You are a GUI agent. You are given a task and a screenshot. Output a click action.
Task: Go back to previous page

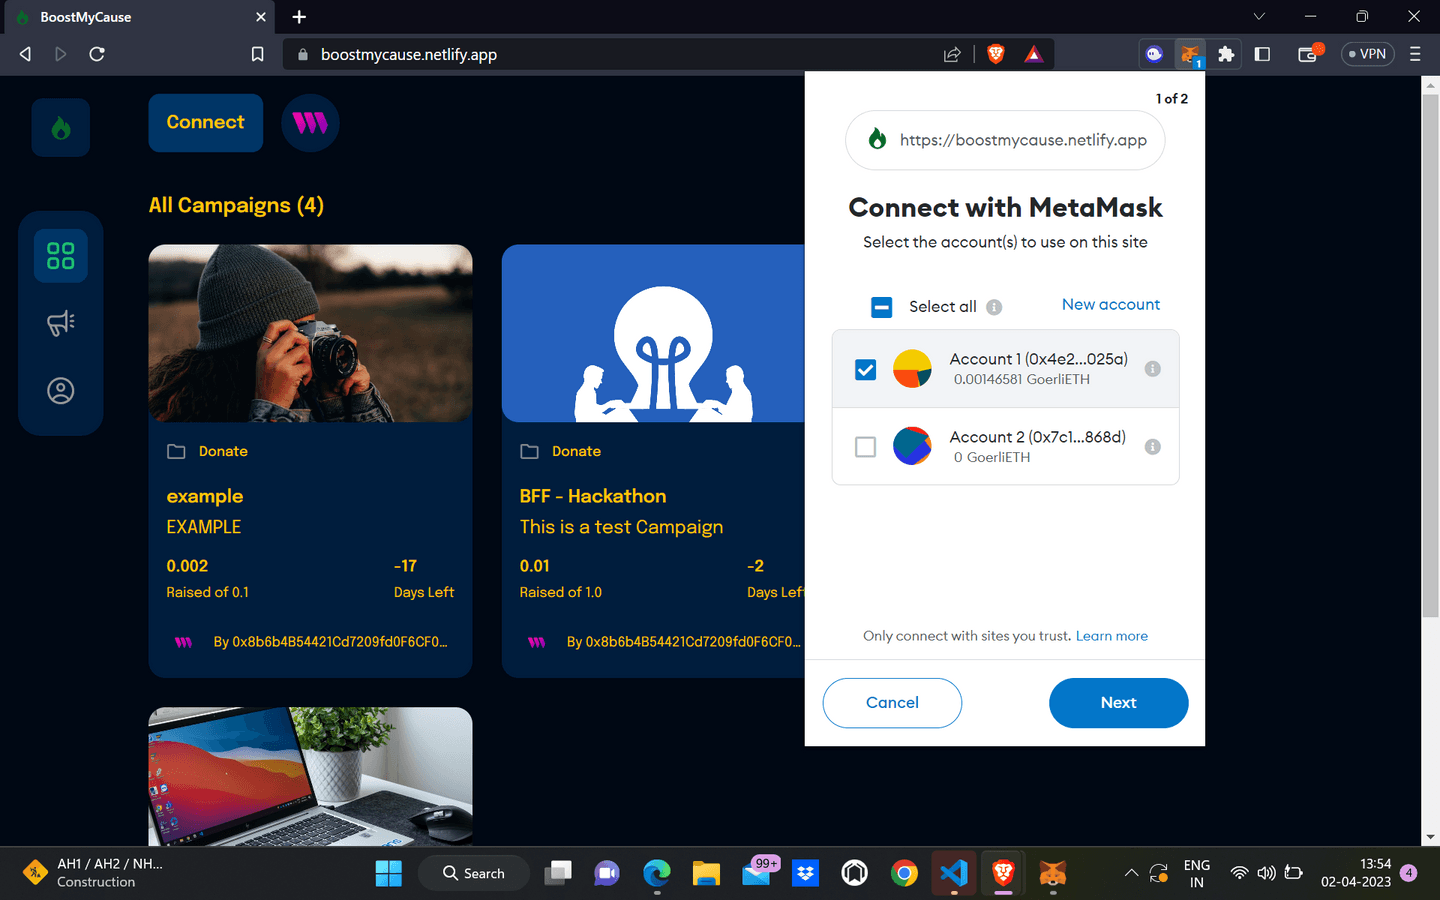click(x=26, y=54)
